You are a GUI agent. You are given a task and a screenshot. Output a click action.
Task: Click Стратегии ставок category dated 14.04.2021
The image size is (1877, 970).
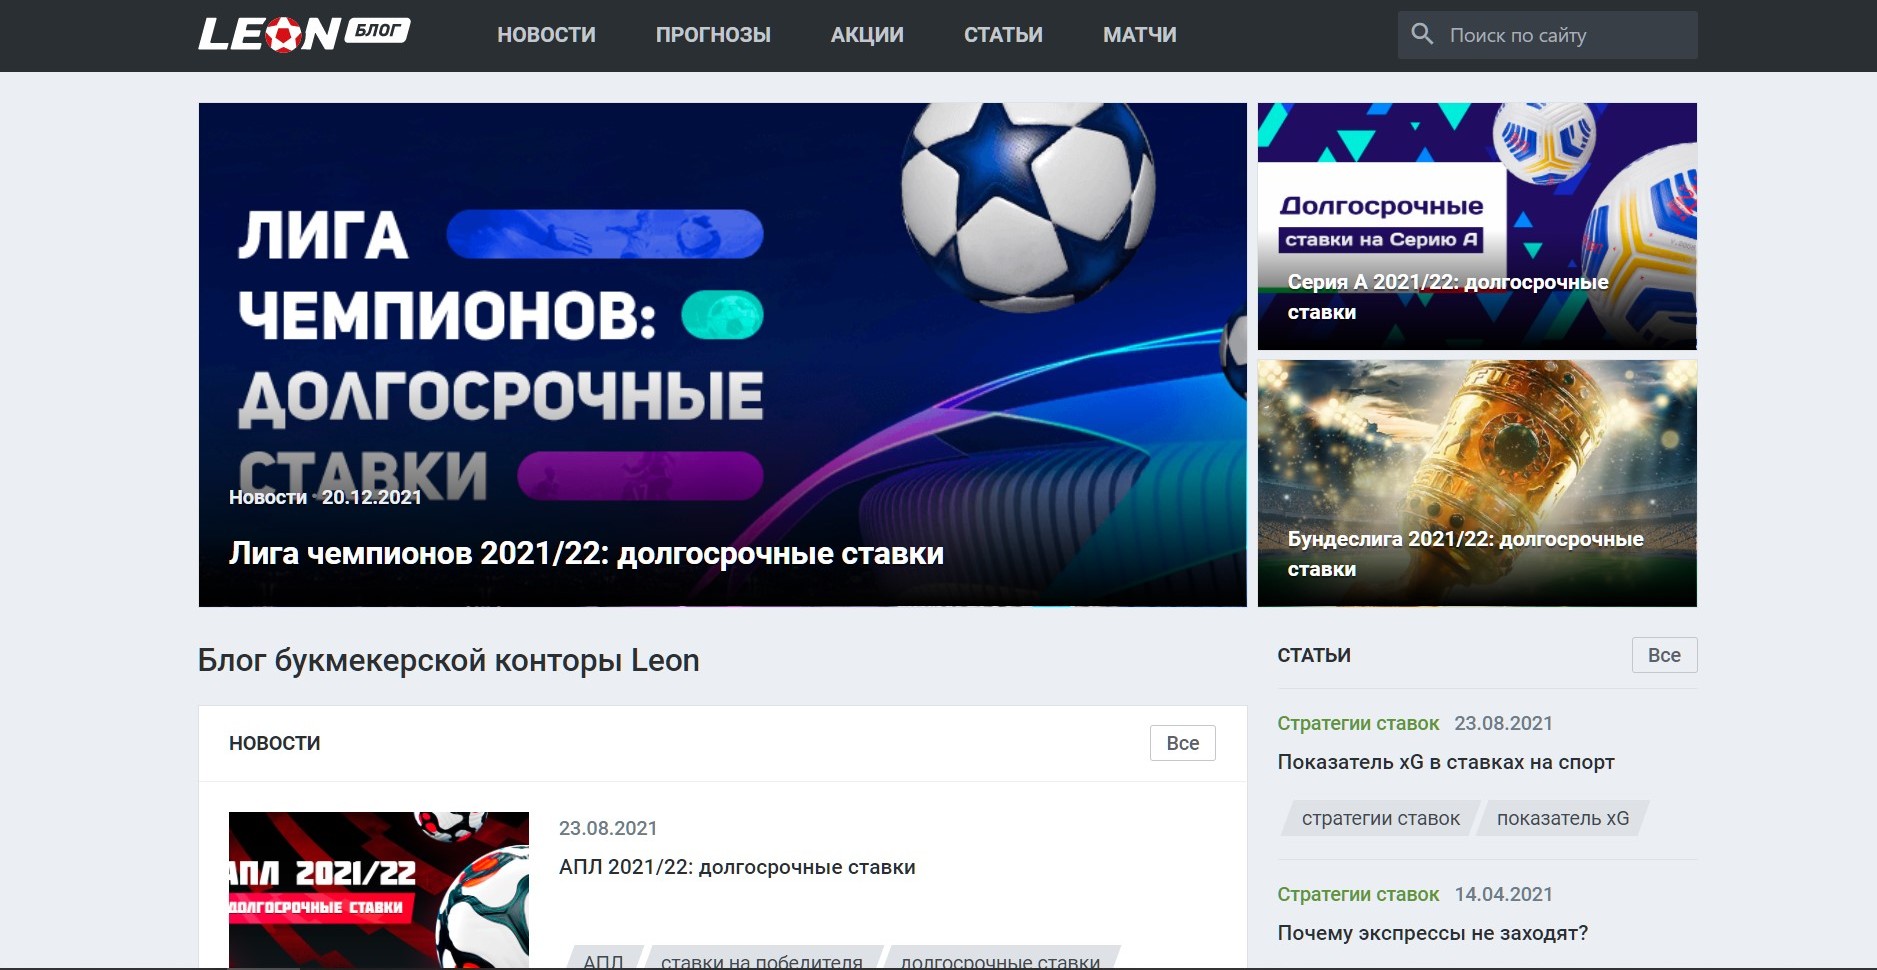tap(1358, 894)
